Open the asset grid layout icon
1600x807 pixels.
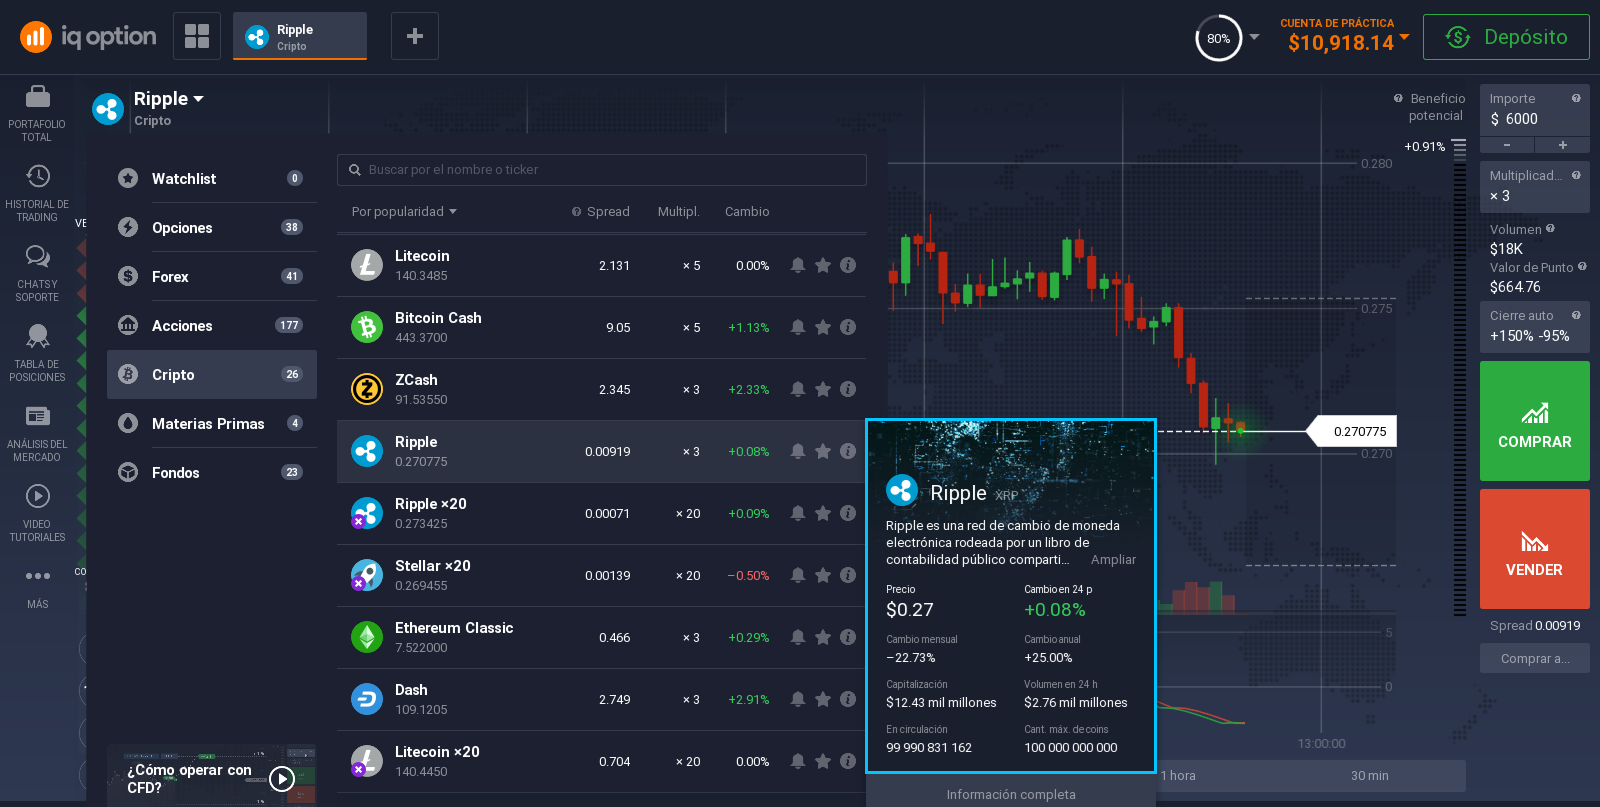pos(197,36)
